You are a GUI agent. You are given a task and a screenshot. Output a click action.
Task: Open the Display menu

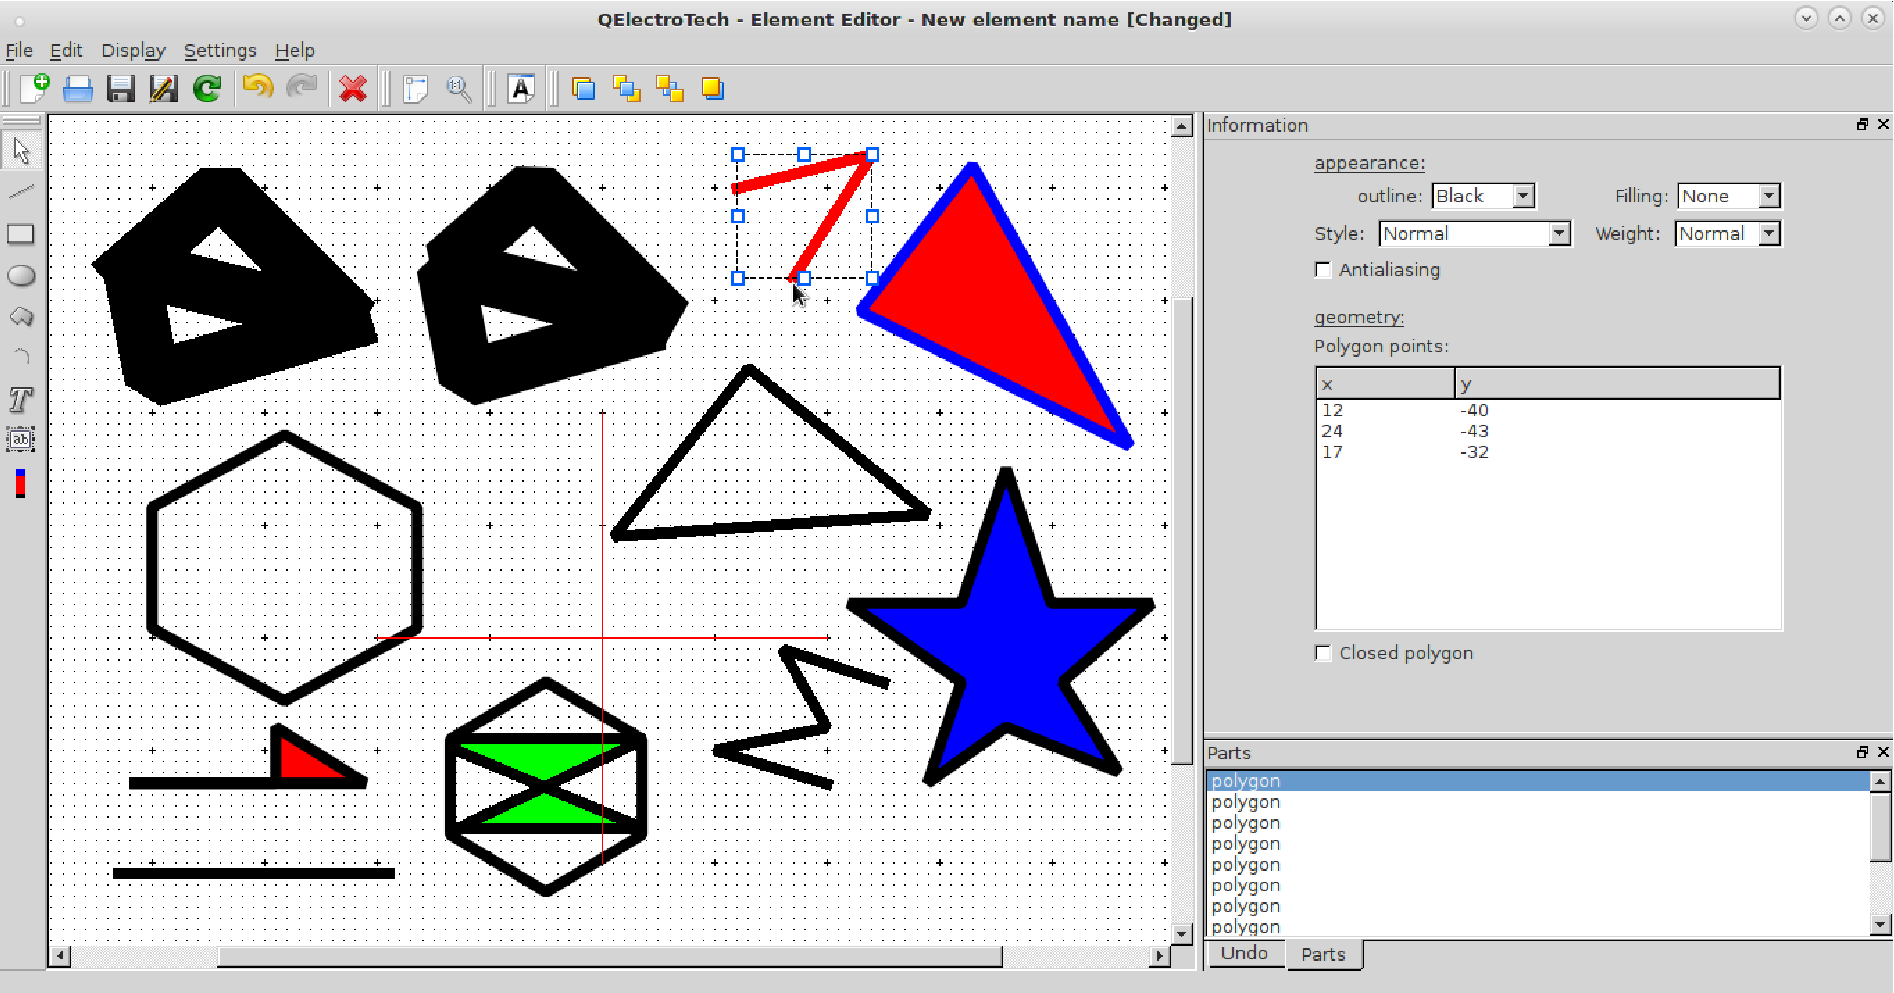pos(133,51)
